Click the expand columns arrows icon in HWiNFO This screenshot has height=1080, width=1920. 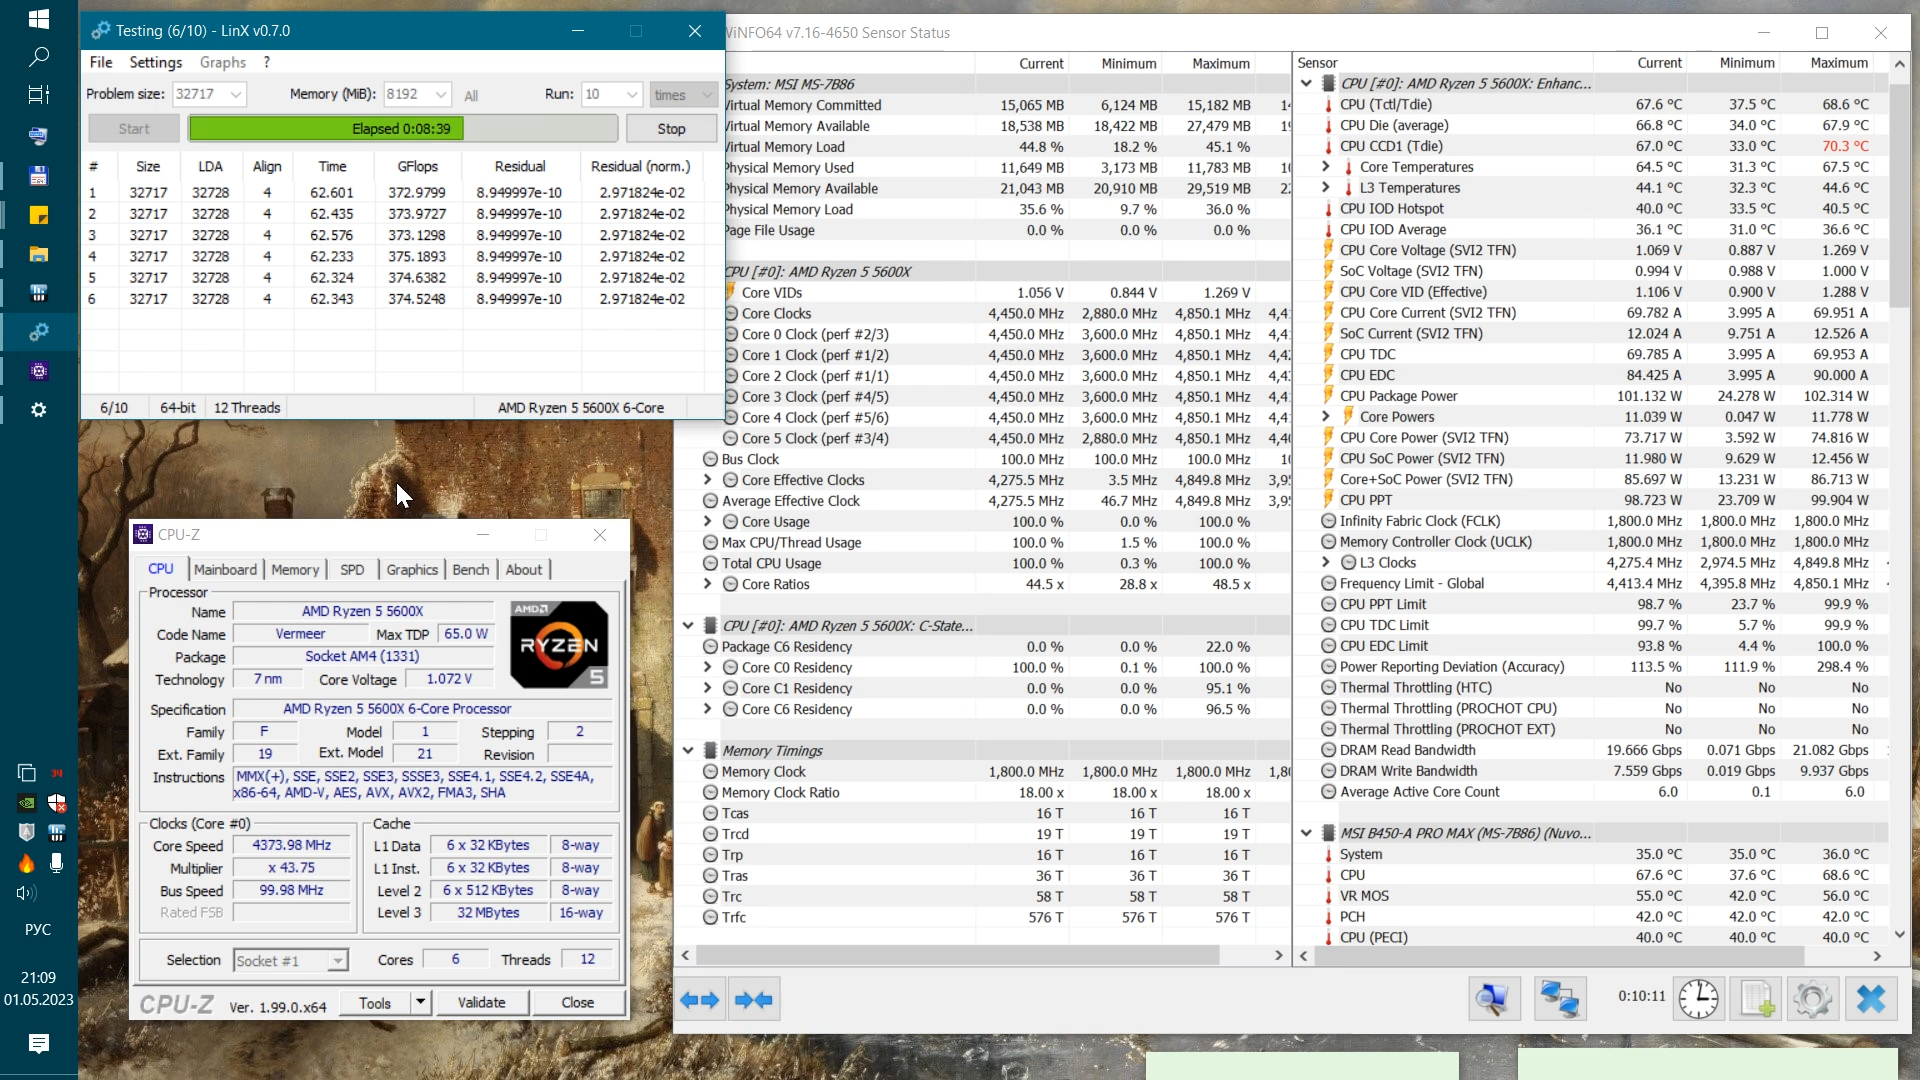699,999
